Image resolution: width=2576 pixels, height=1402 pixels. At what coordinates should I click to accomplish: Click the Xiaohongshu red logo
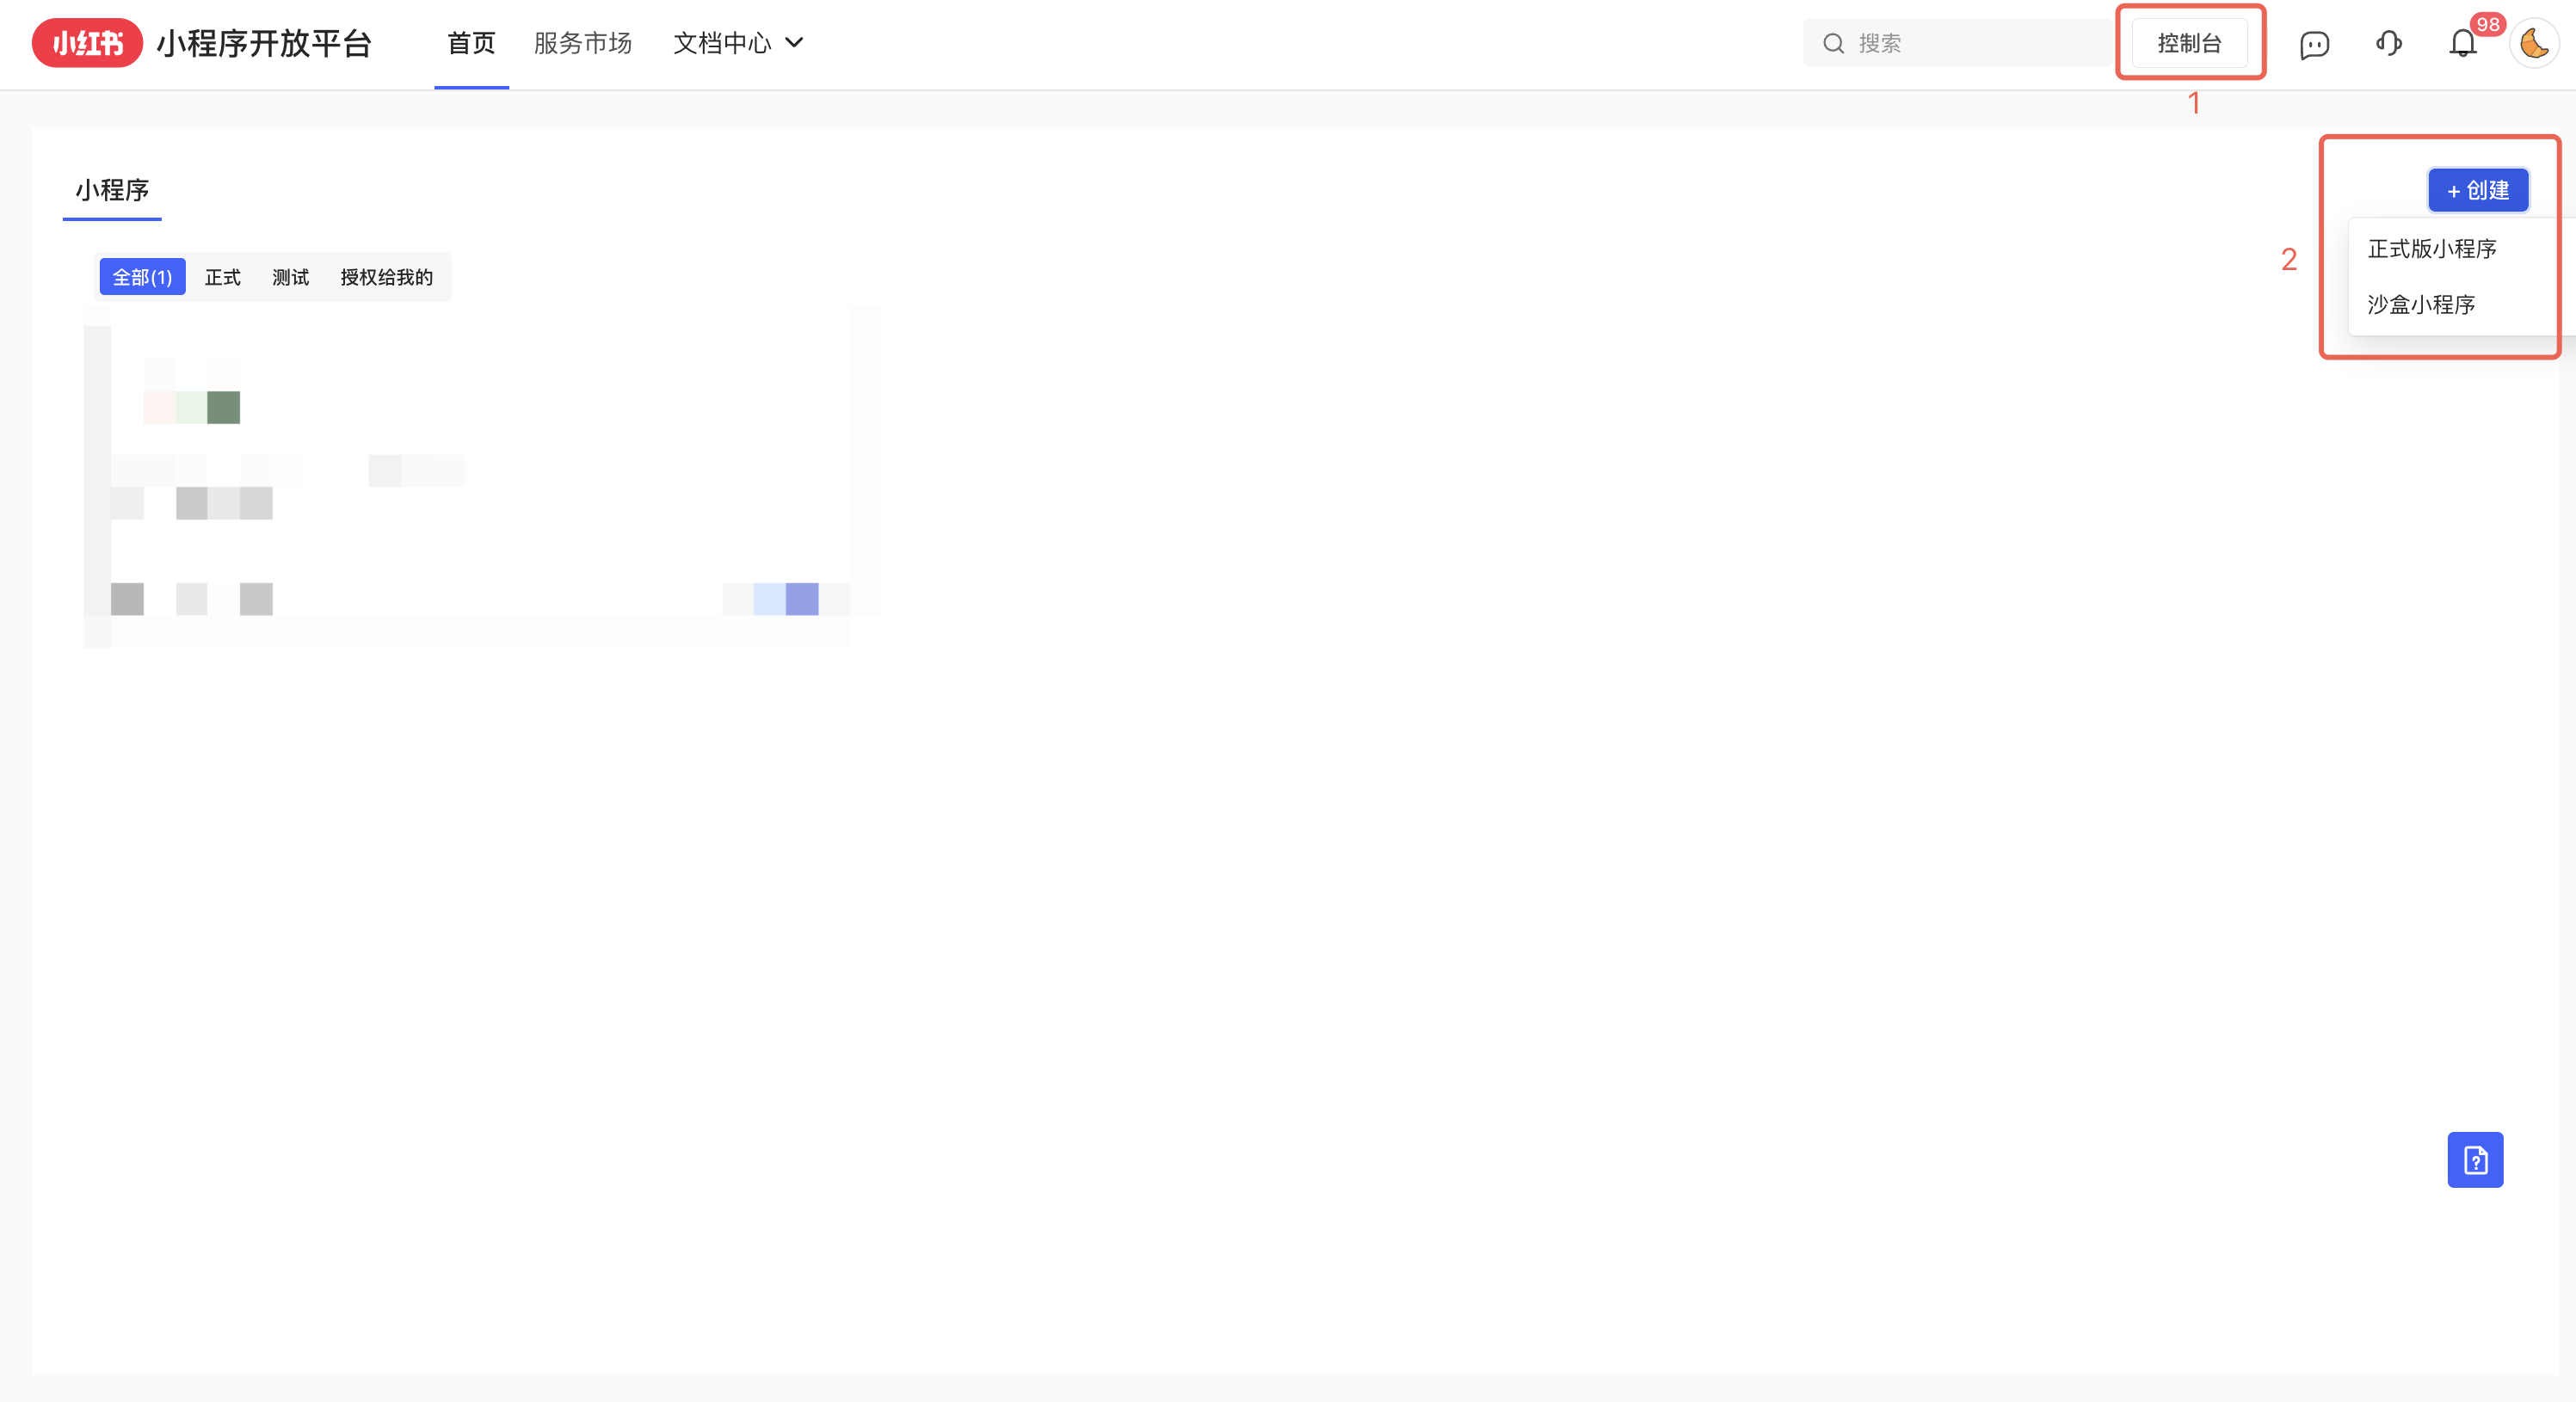click(87, 43)
